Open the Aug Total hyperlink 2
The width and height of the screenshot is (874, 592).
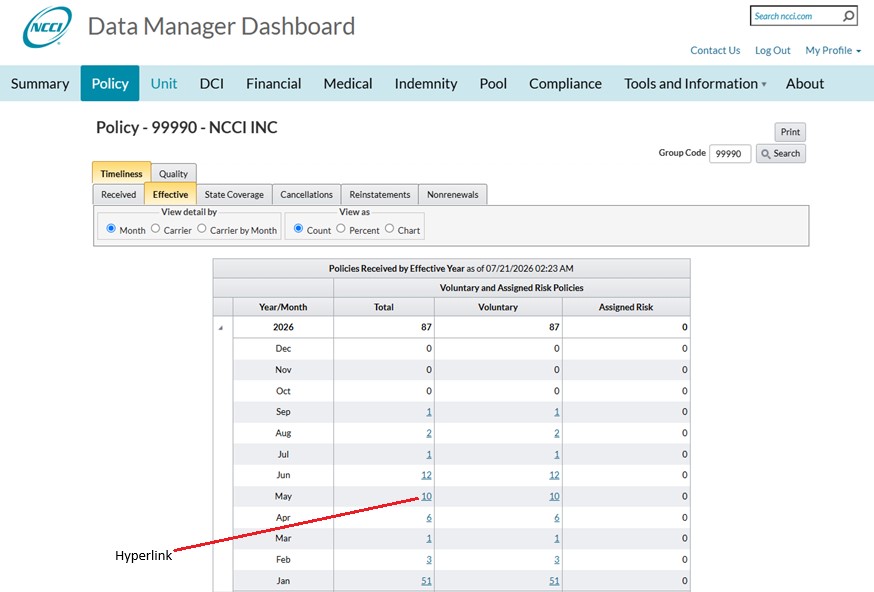point(429,433)
